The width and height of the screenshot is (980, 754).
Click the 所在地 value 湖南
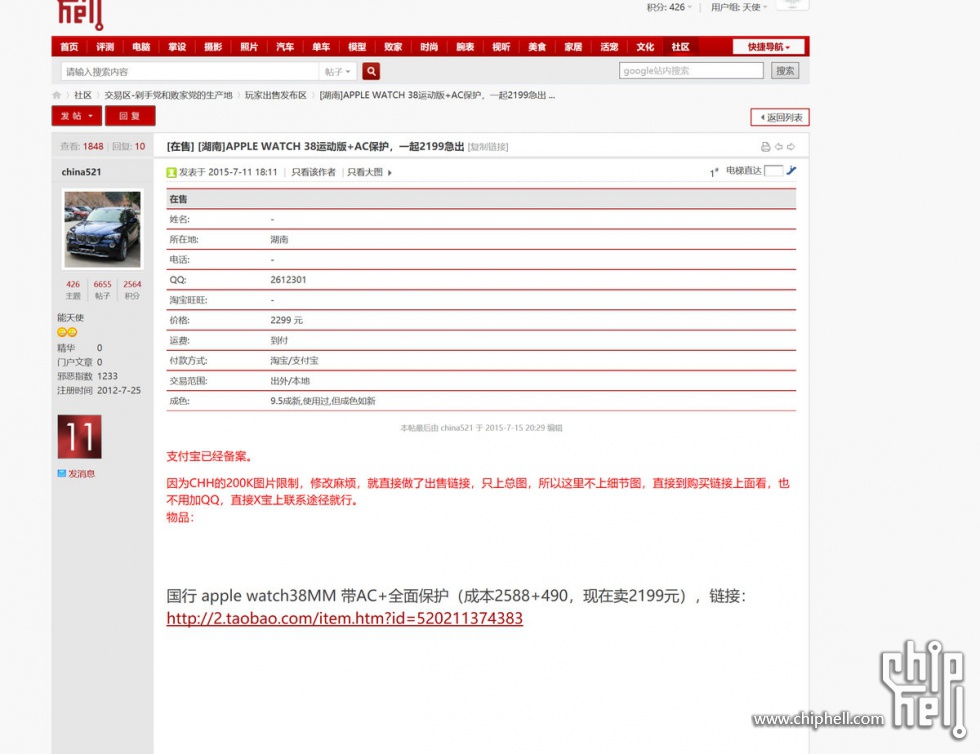[279, 239]
